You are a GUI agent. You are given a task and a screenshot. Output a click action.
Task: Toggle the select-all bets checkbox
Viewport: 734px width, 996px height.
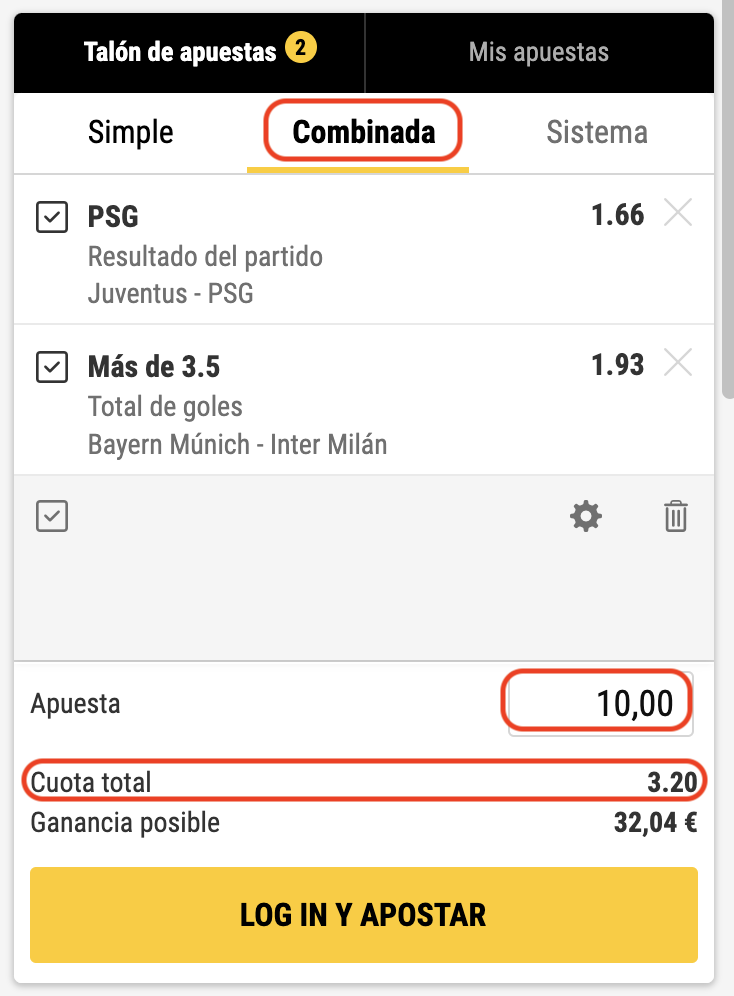[x=52, y=516]
